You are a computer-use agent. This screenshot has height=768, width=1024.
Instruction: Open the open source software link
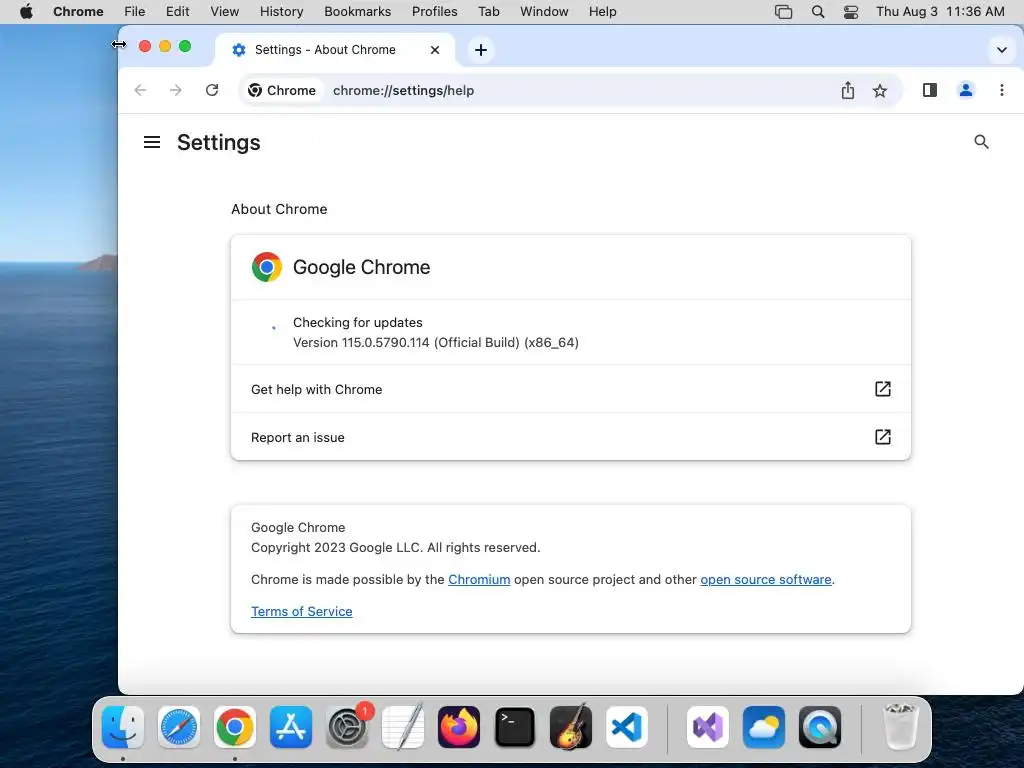766,579
